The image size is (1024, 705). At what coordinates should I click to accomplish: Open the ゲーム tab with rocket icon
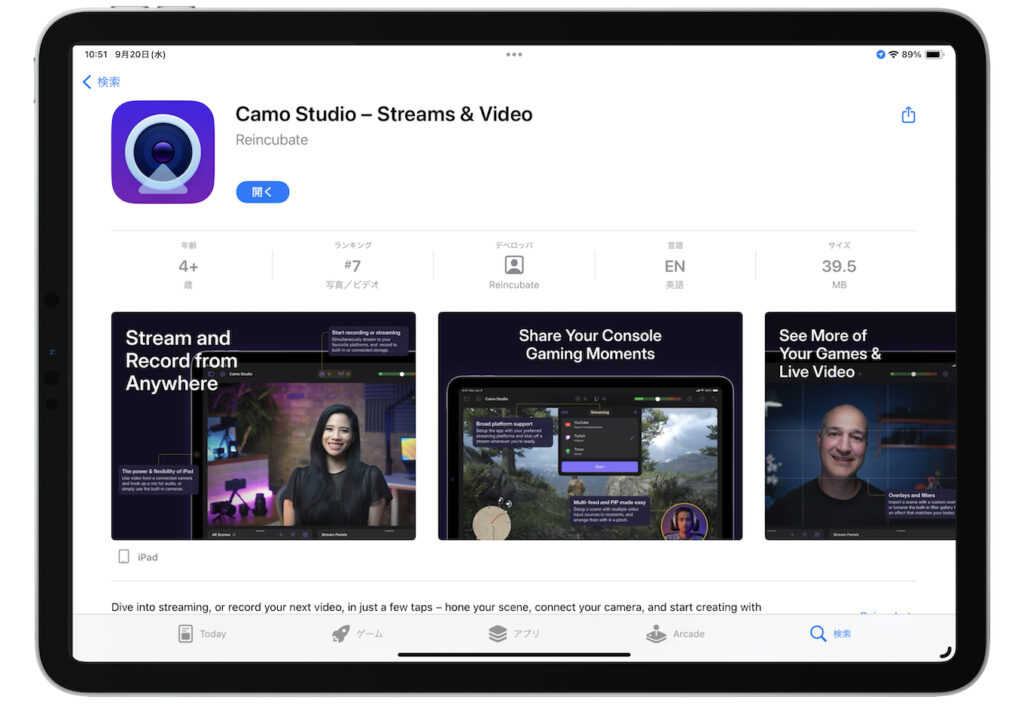pos(357,634)
